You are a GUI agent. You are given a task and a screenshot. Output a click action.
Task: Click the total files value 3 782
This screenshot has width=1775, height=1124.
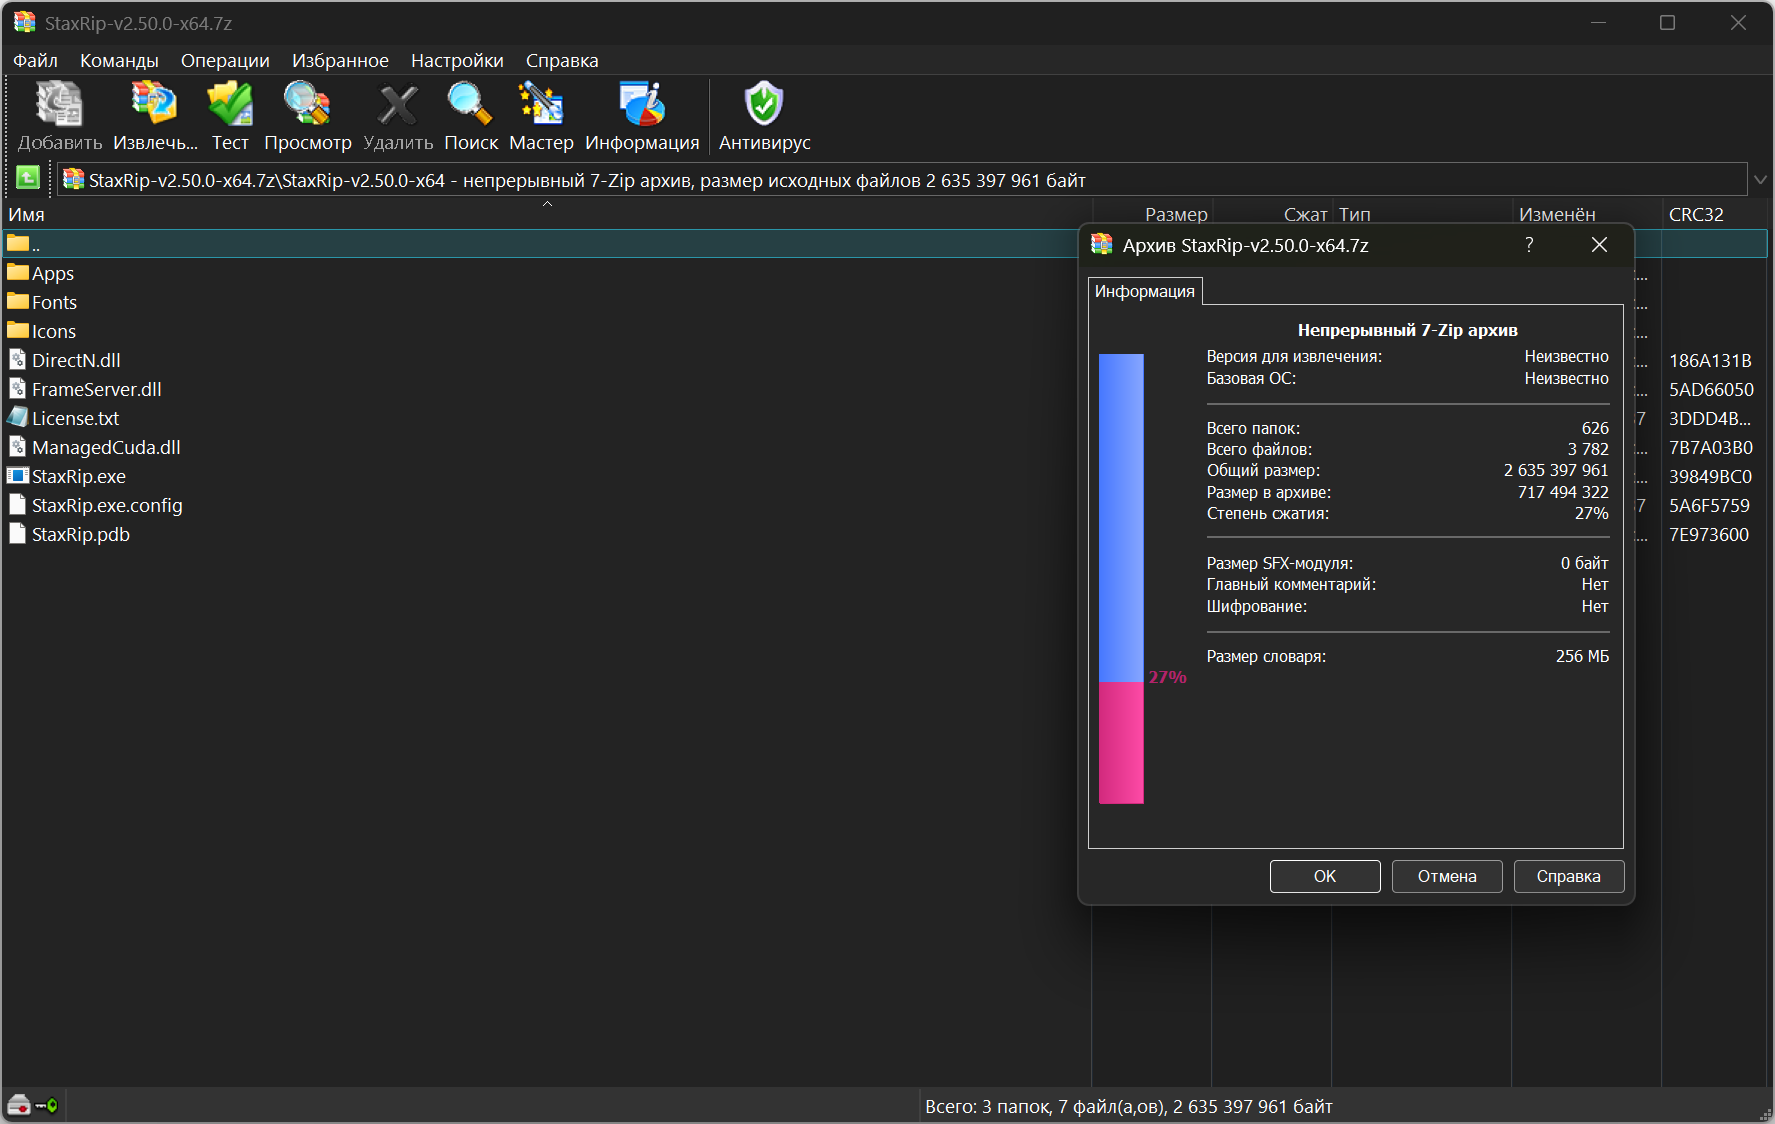(1588, 449)
